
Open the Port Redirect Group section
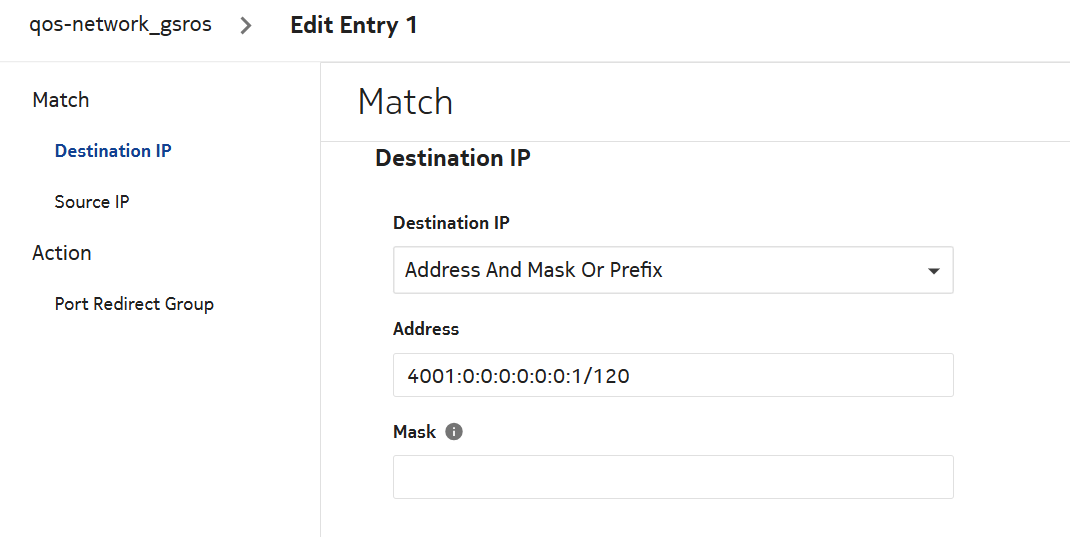coord(134,304)
